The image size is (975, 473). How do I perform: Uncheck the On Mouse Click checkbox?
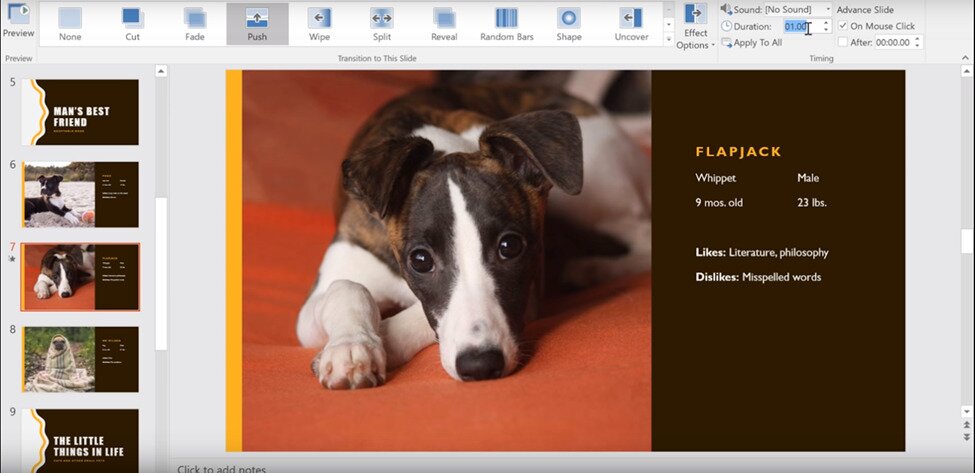[843, 26]
